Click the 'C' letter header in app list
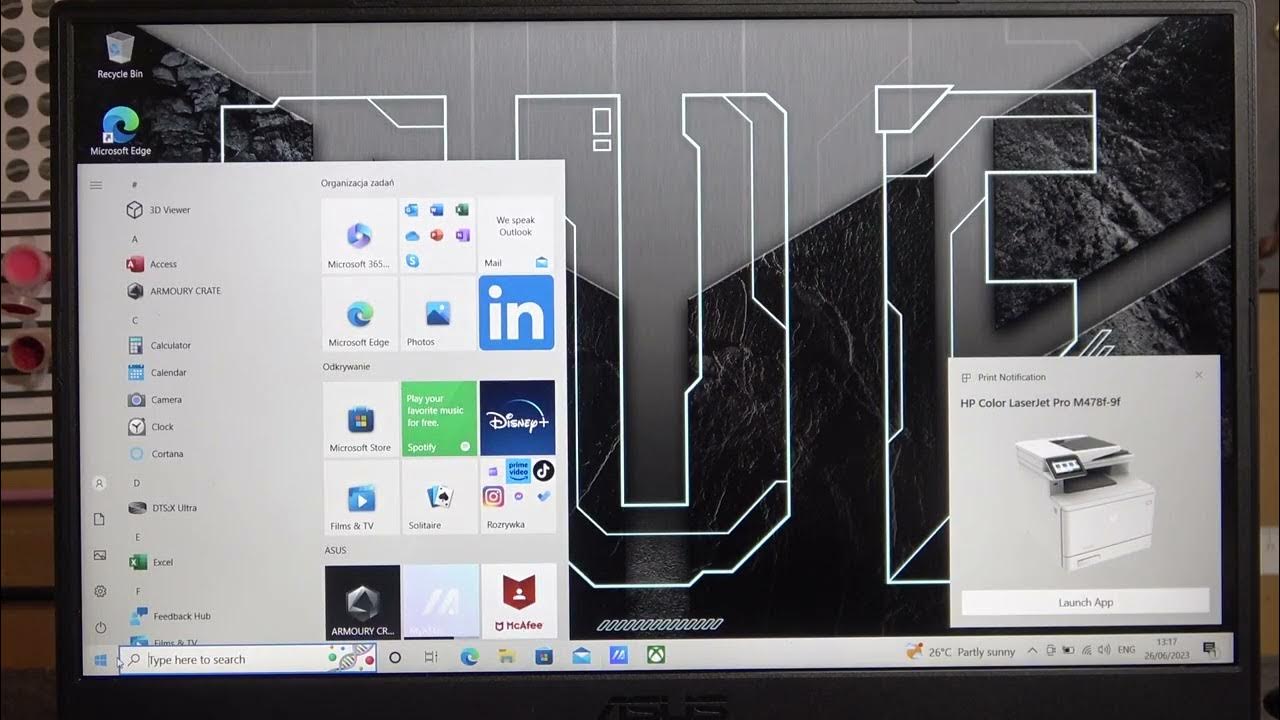Viewport: 1280px width, 720px height. pos(135,320)
